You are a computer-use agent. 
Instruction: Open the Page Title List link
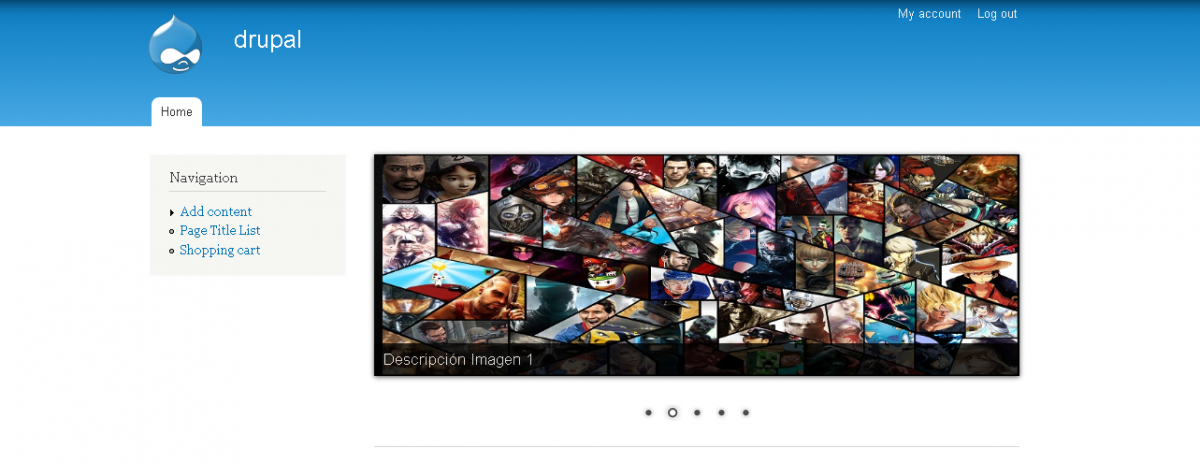point(220,231)
